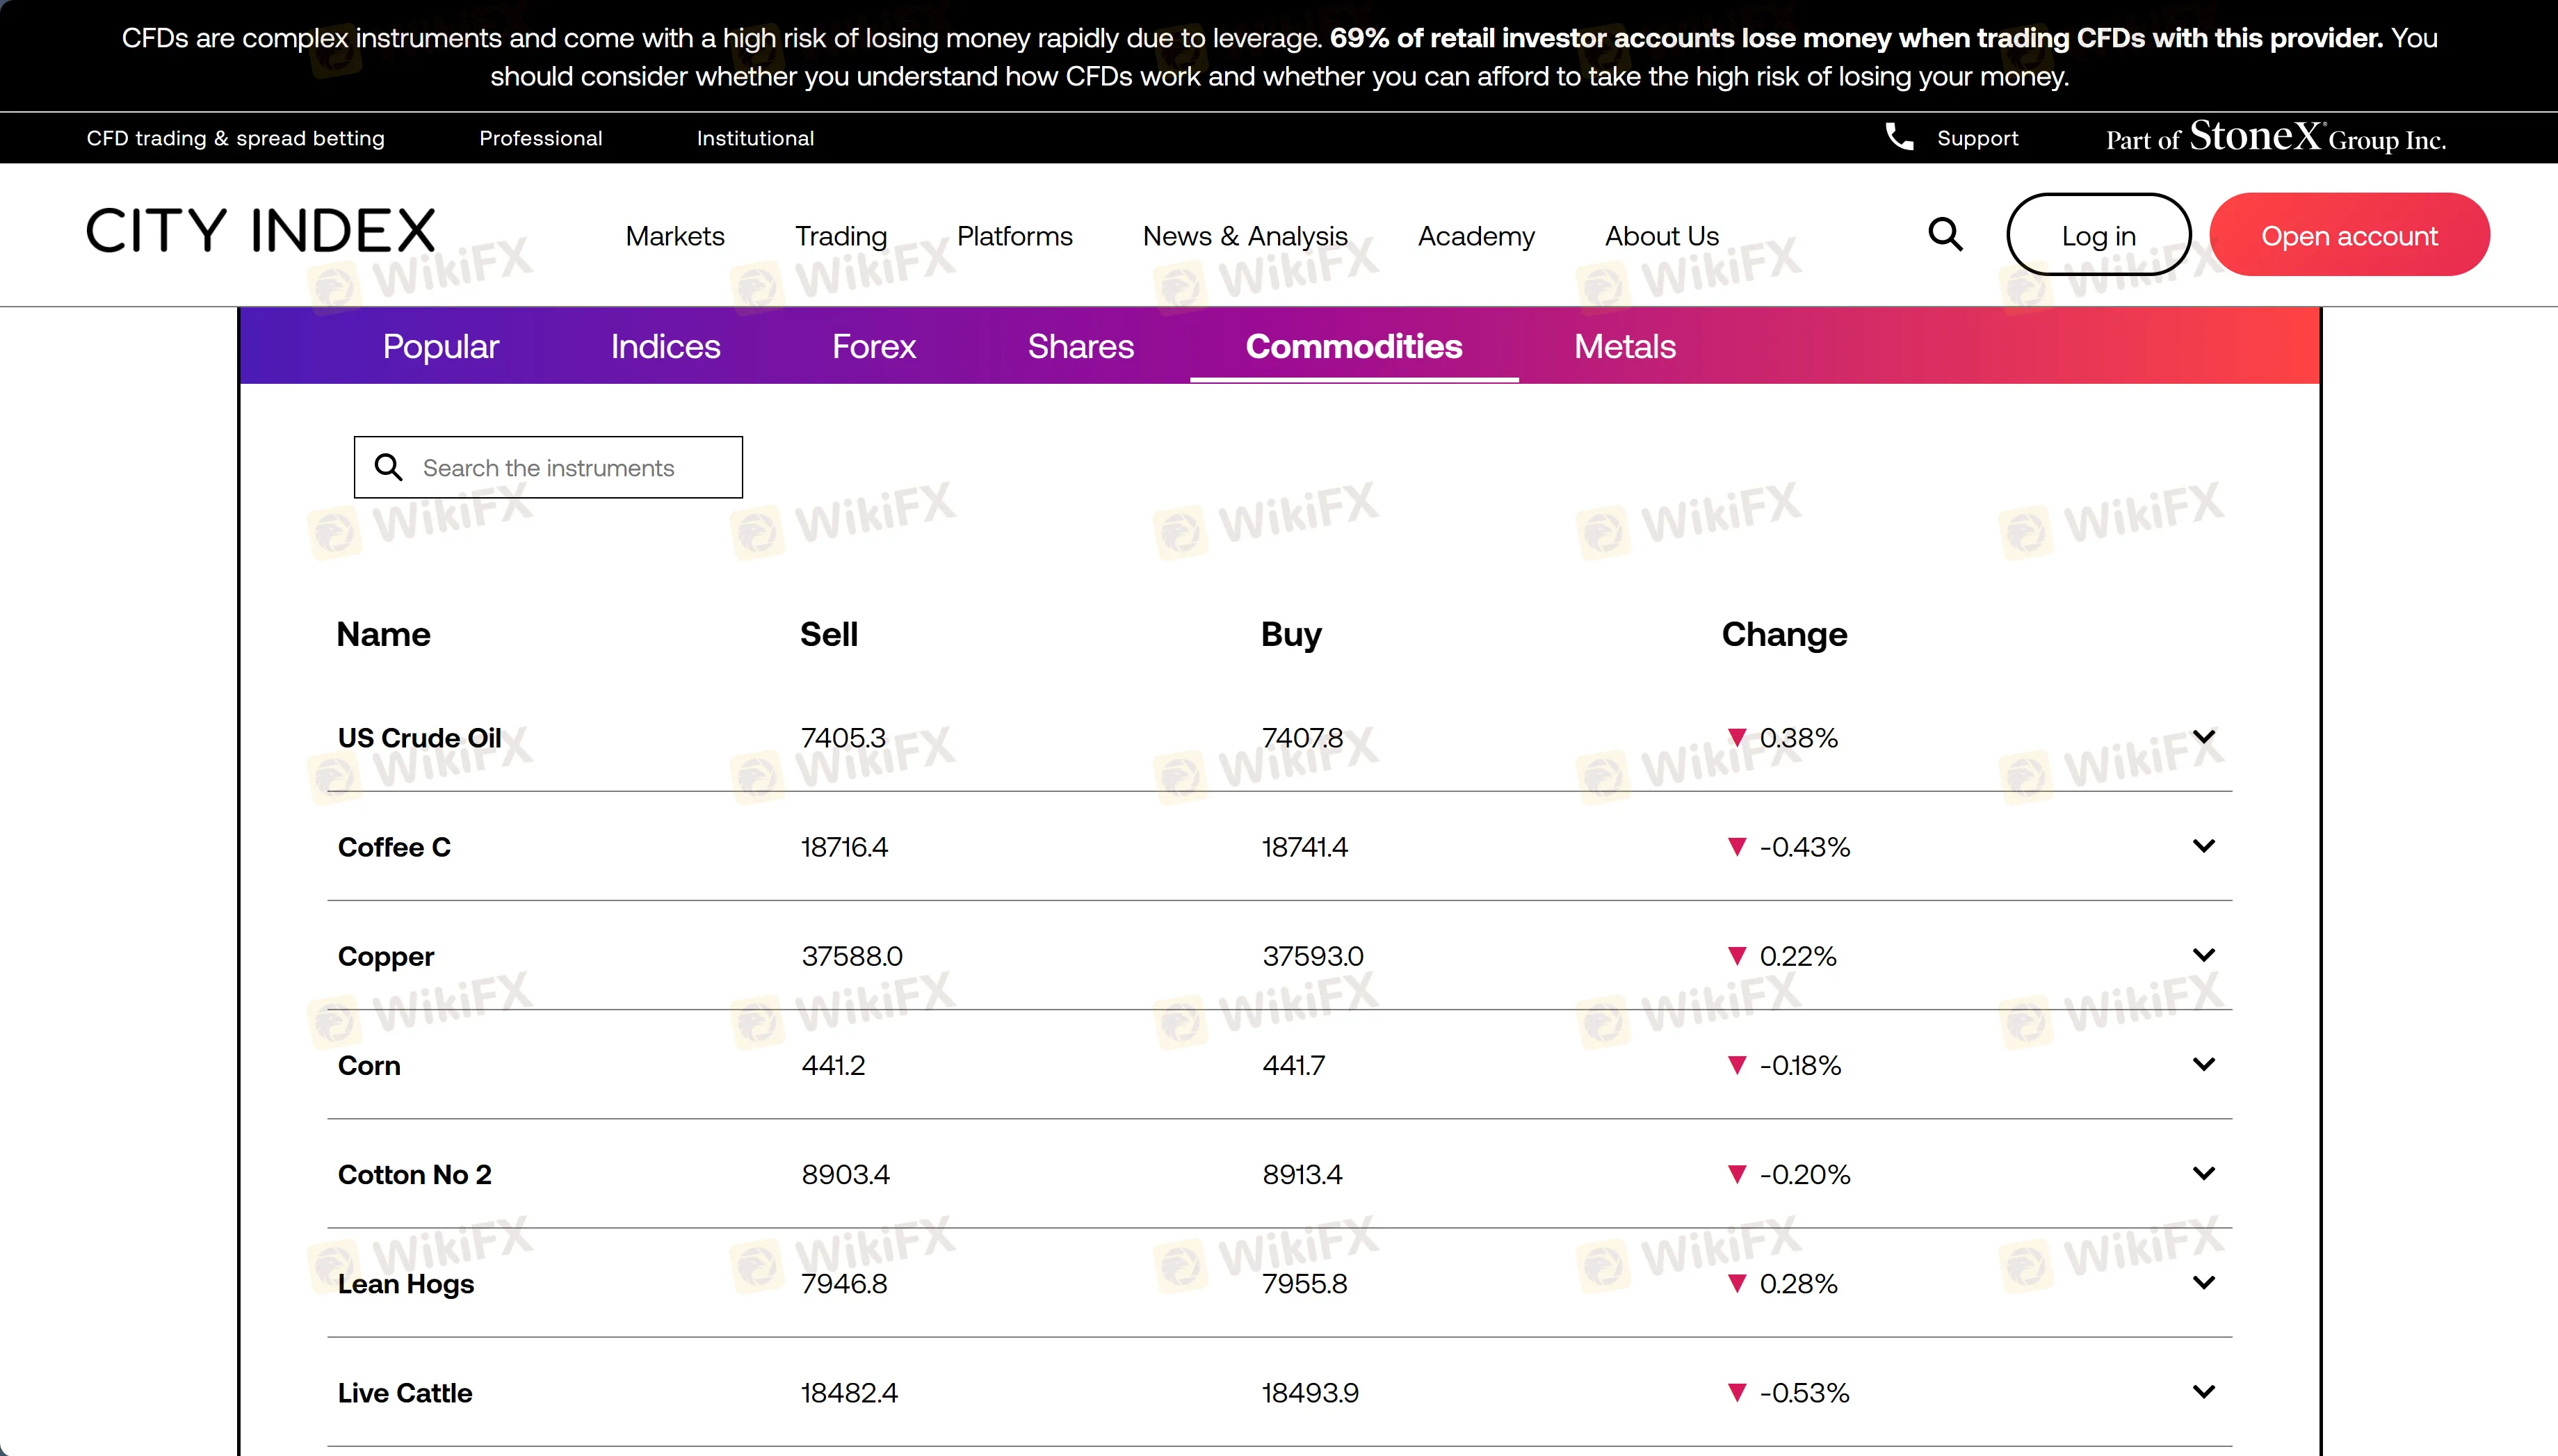Click Corn sell price 441.2
Image resolution: width=2558 pixels, height=1456 pixels.
coord(833,1066)
